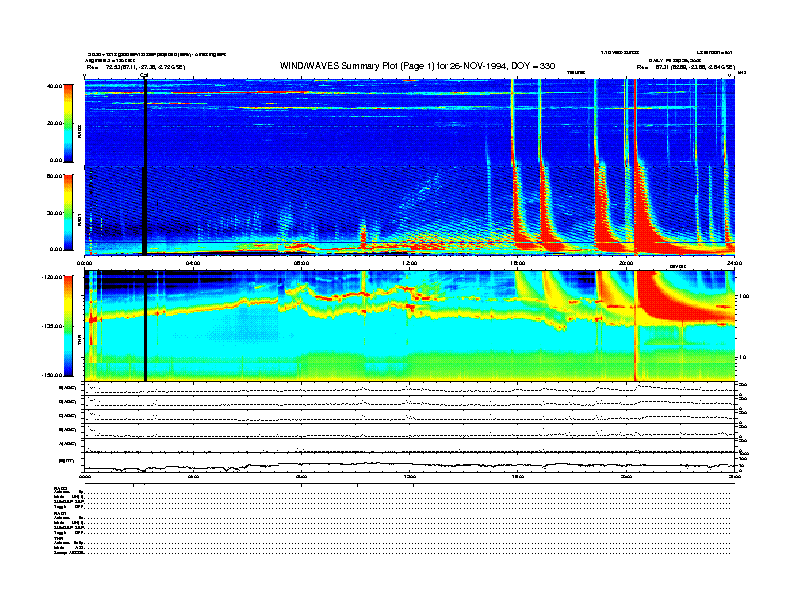
Task: Click the 10 label on TNR right axis
Action: point(745,357)
